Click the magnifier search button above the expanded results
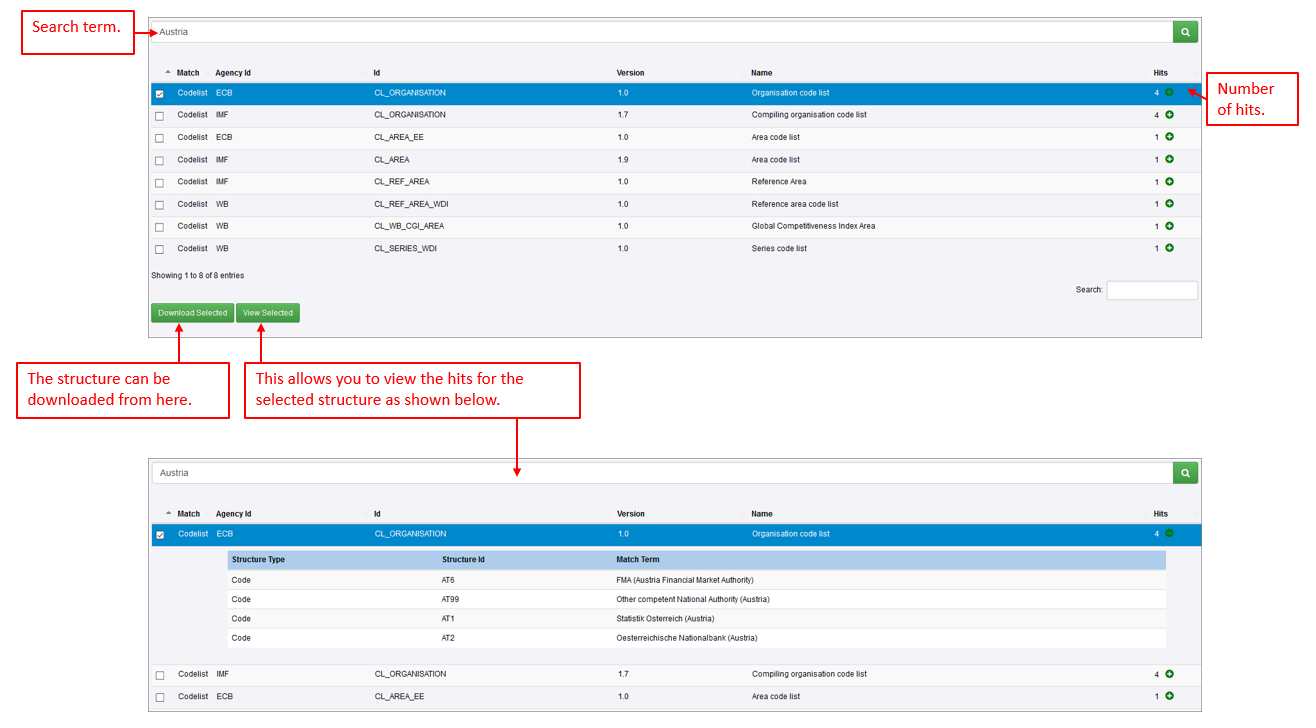Image resolution: width=1316 pixels, height=728 pixels. [1184, 473]
